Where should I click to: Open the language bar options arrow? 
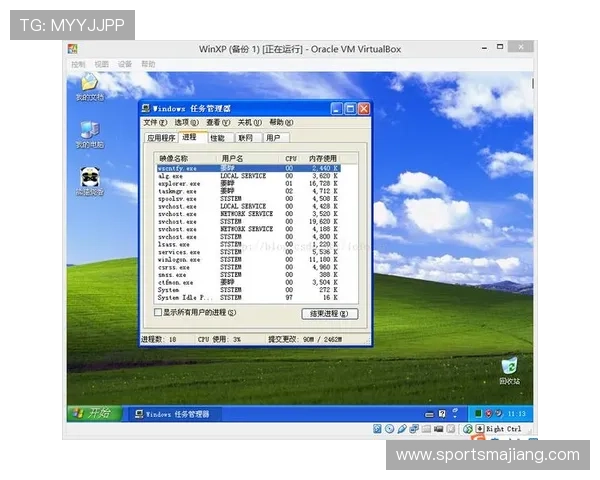pyautogui.click(x=455, y=416)
